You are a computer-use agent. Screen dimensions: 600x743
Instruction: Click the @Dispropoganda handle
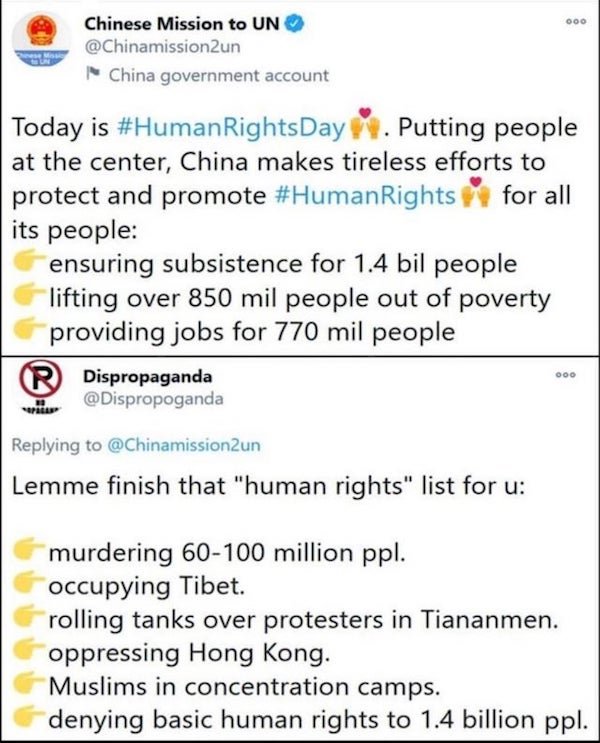coord(153,399)
